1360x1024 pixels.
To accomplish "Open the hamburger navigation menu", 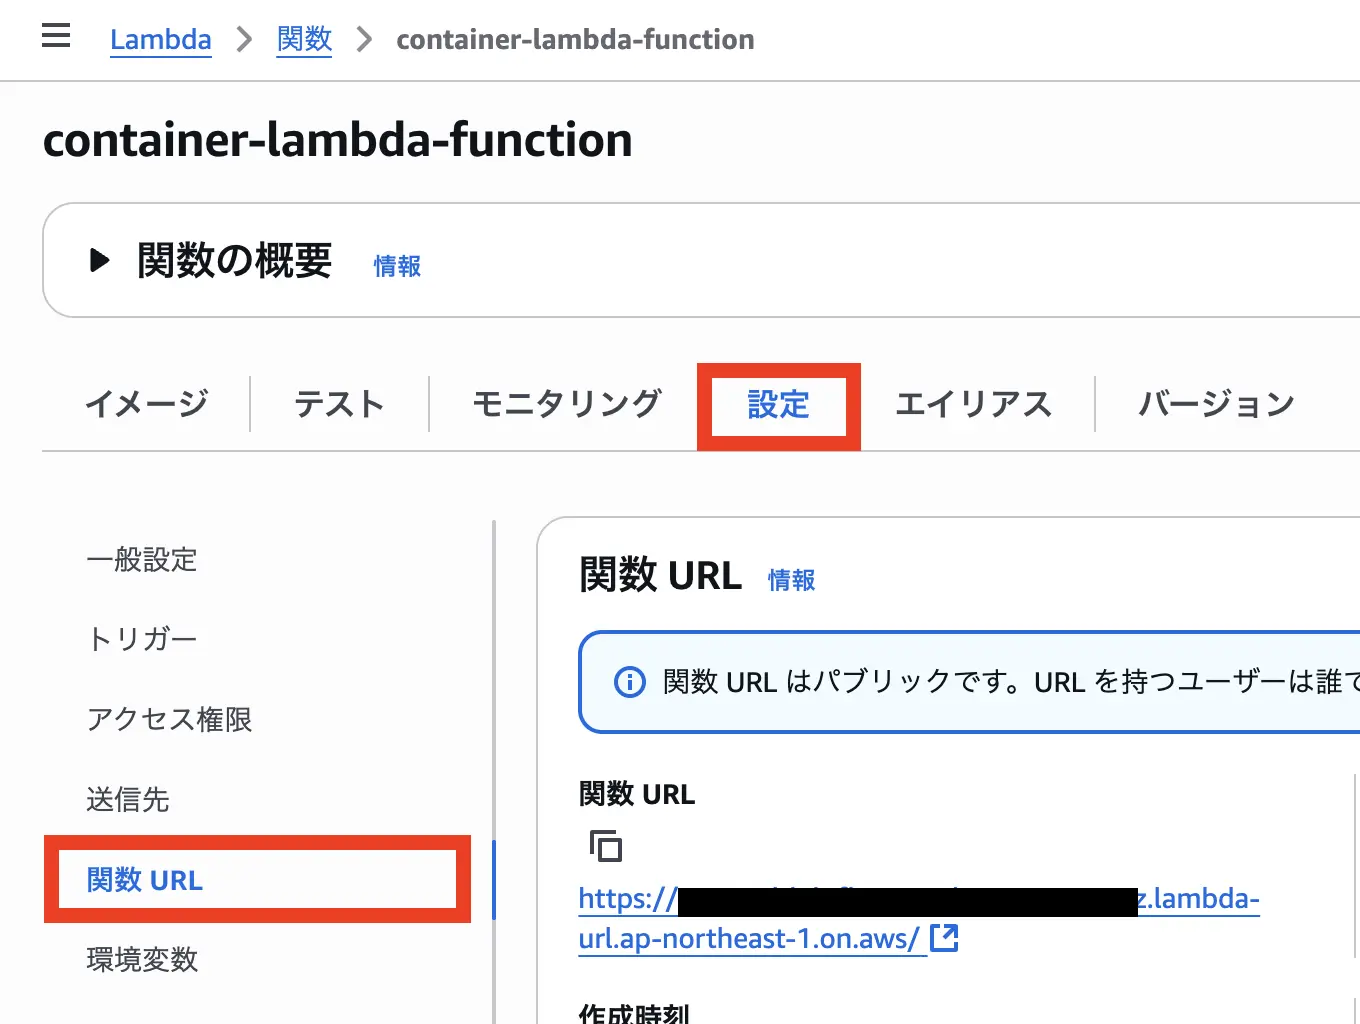I will point(56,36).
